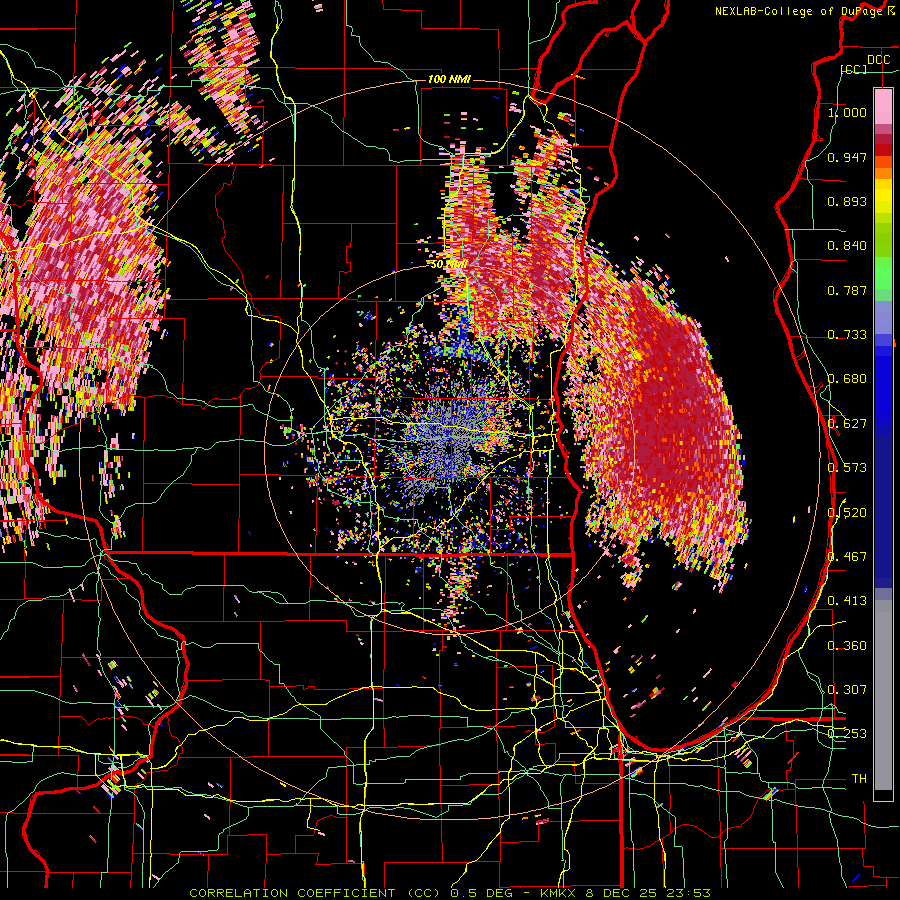Select the 0.520 legend value
This screenshot has height=900, width=900.
847,513
